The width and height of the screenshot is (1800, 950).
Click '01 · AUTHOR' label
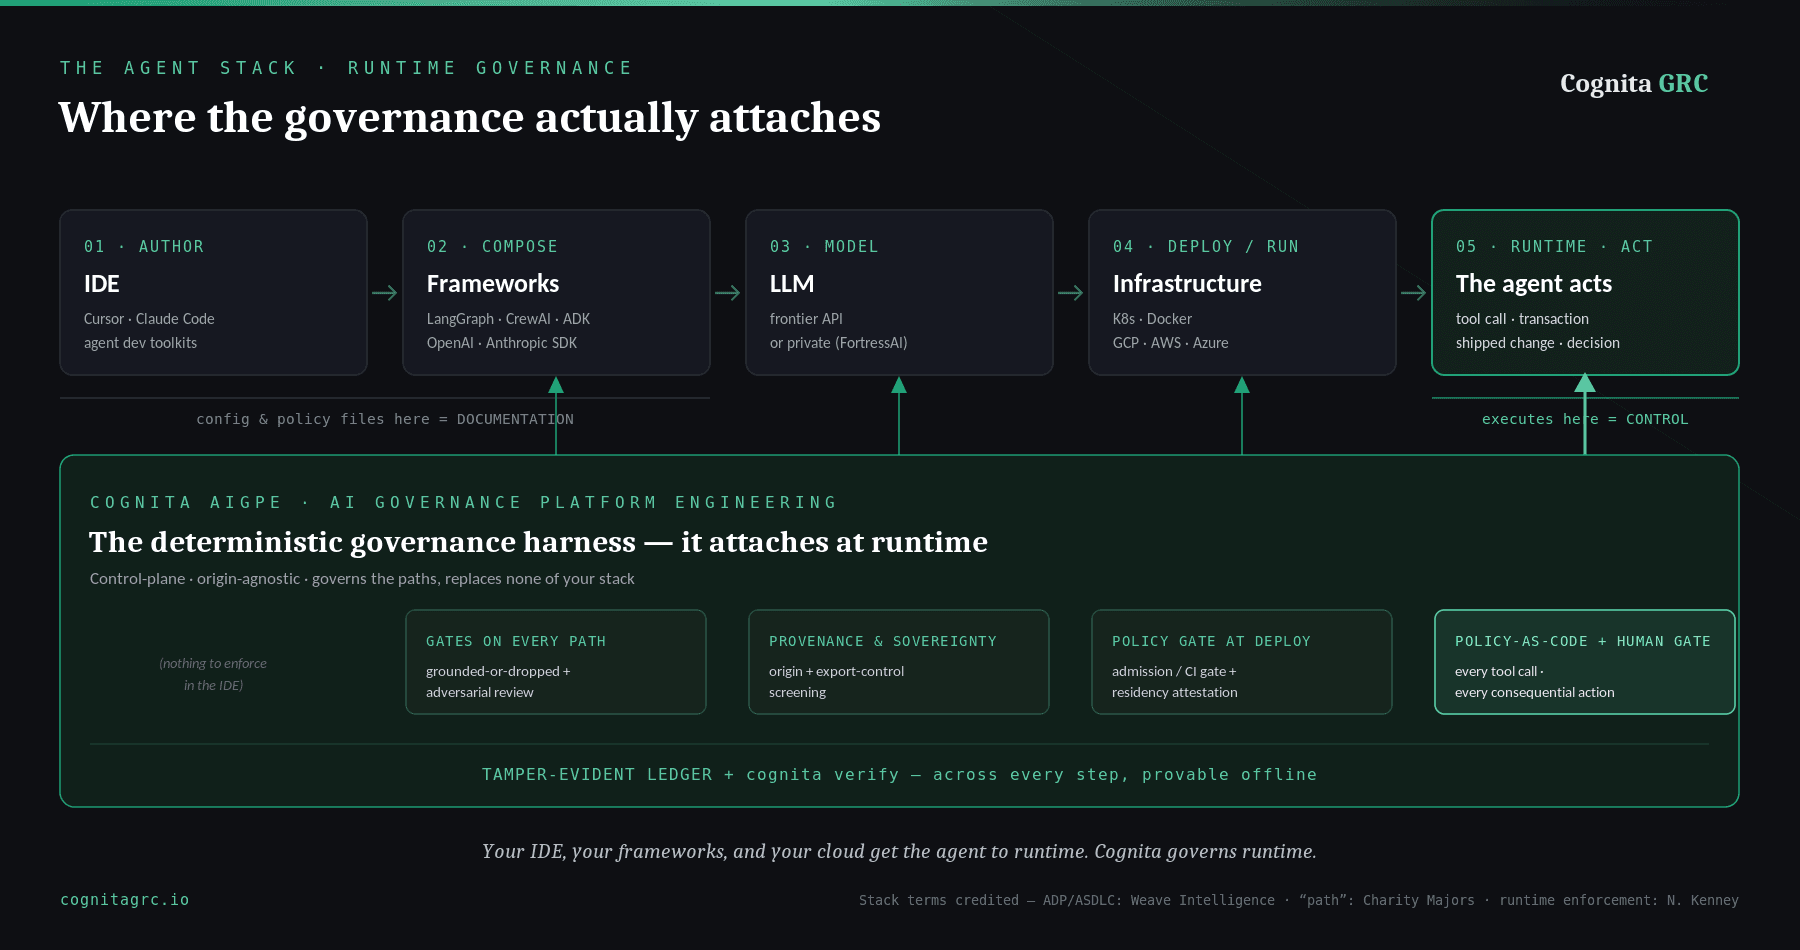click(144, 246)
